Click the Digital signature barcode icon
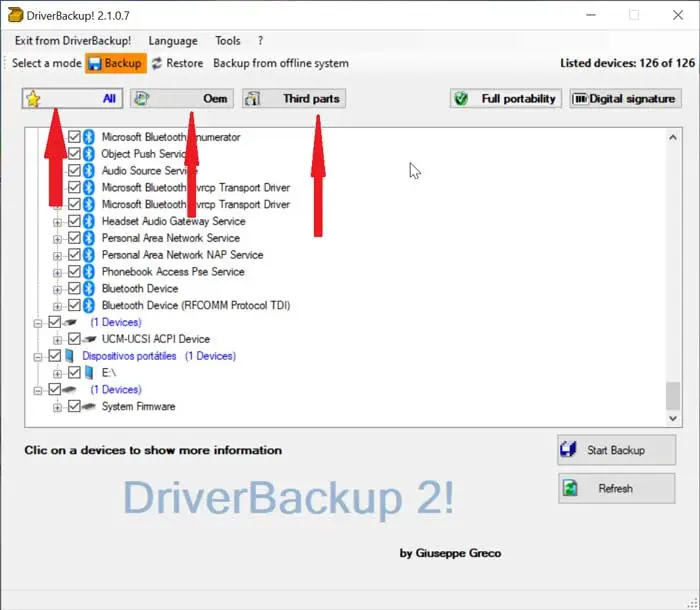 click(580, 98)
